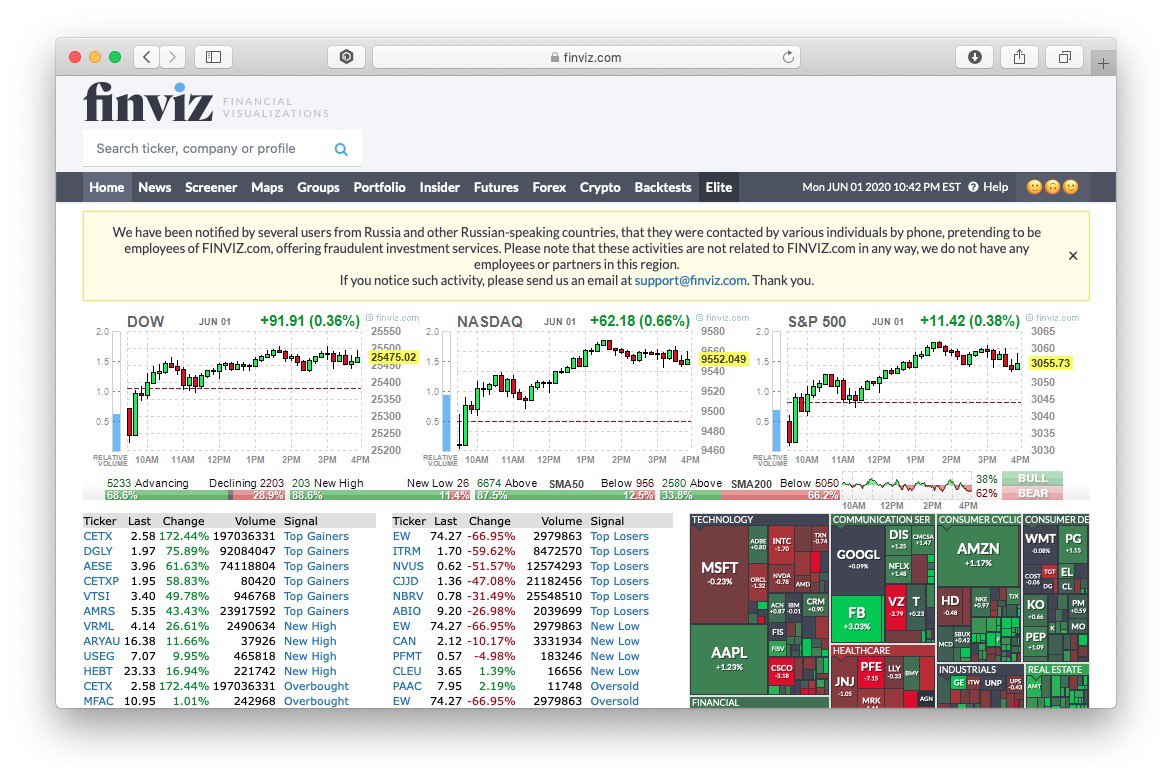Click the FB tile in heatmap
1172x782 pixels.
[857, 618]
